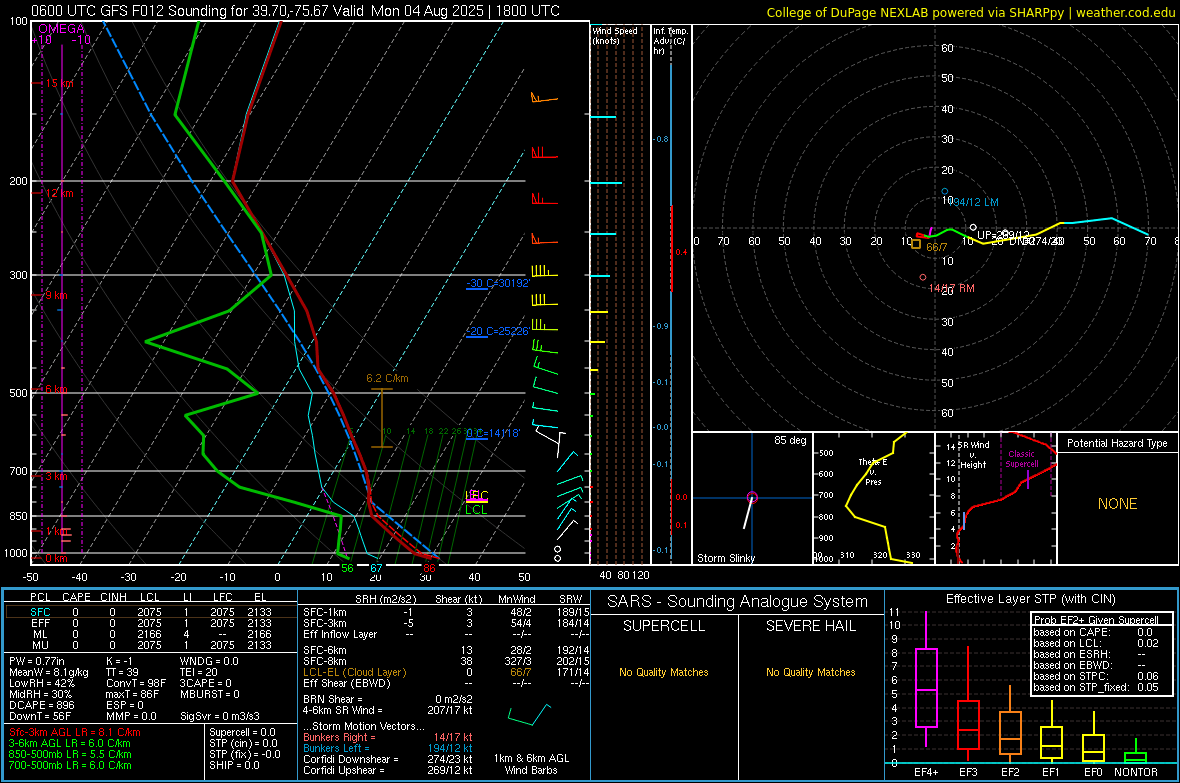Click the Corfidi Downshear = 274/23 kt line
Image resolution: width=1180 pixels, height=783 pixels.
click(x=388, y=759)
